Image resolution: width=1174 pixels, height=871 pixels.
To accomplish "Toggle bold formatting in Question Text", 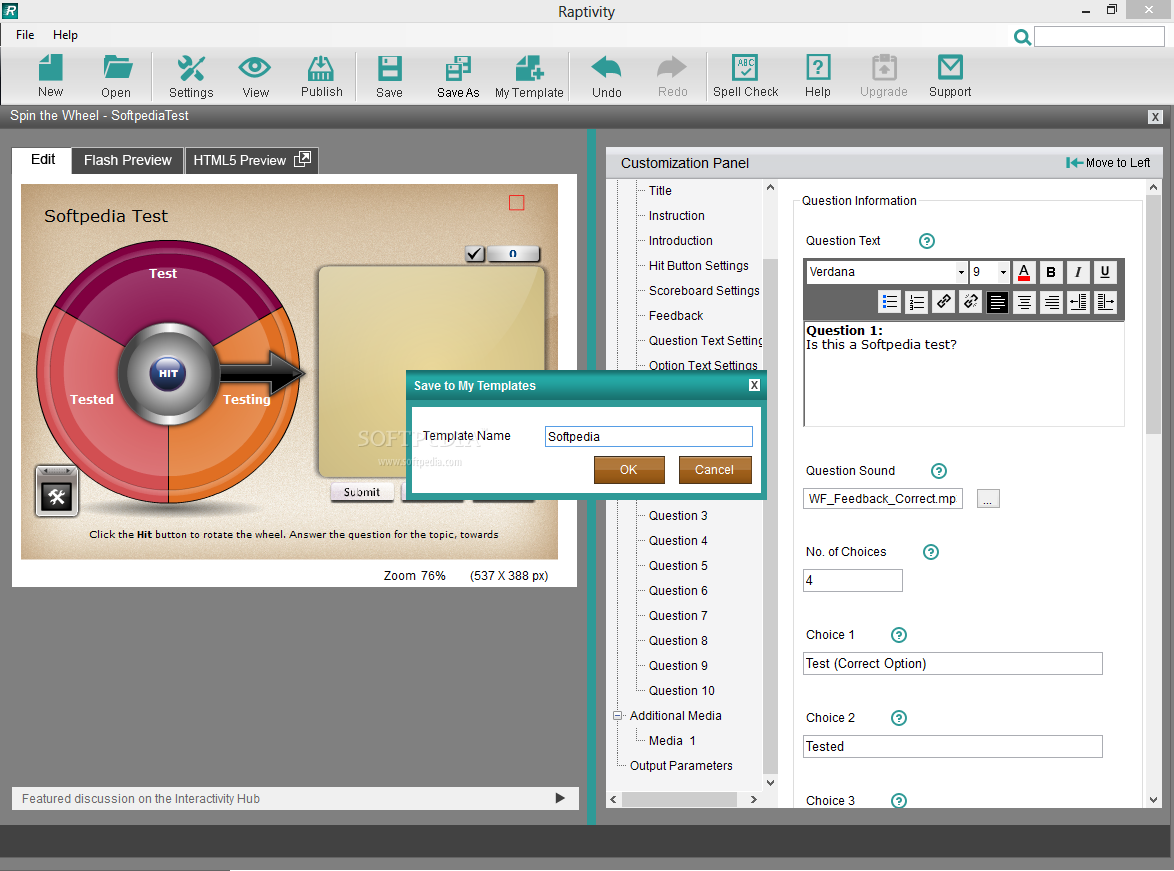I will click(x=1050, y=272).
